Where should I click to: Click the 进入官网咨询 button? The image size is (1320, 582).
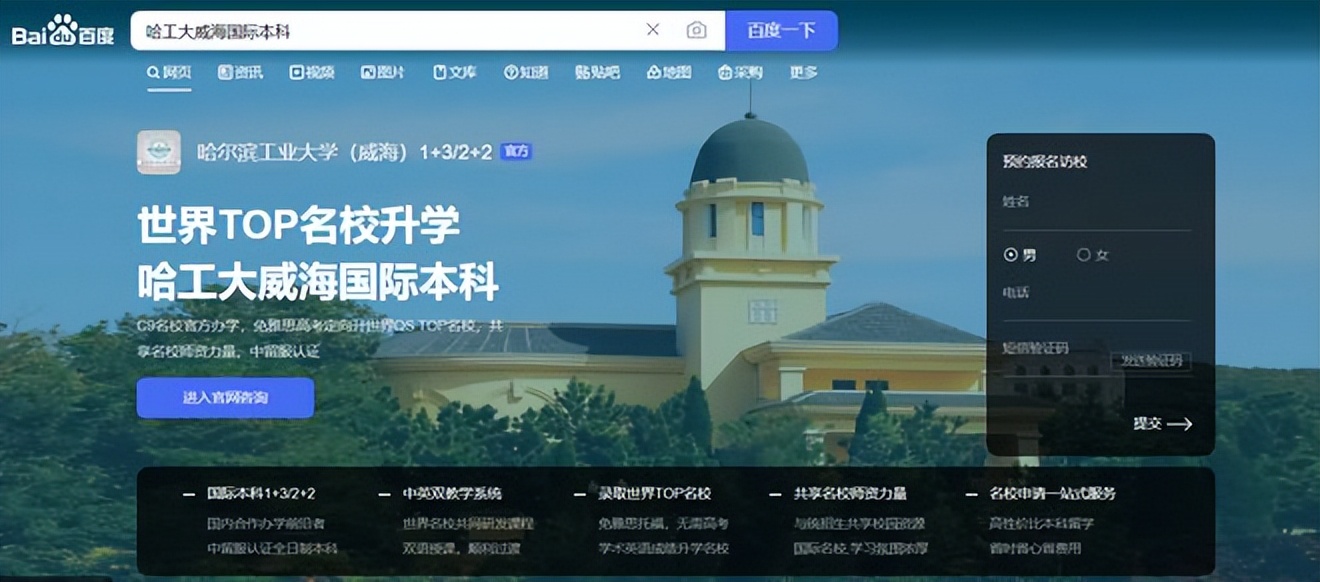click(225, 398)
